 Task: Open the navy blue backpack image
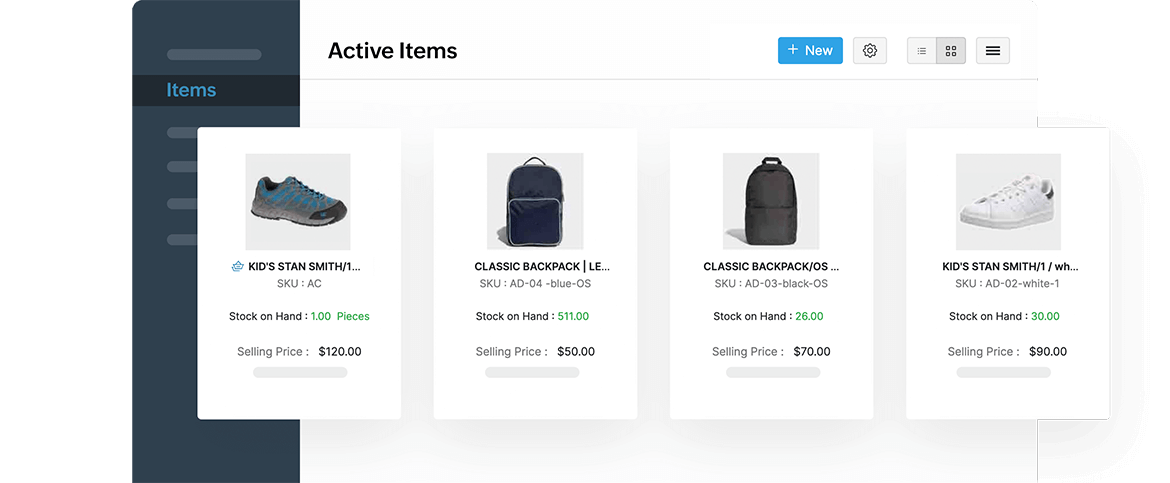535,201
